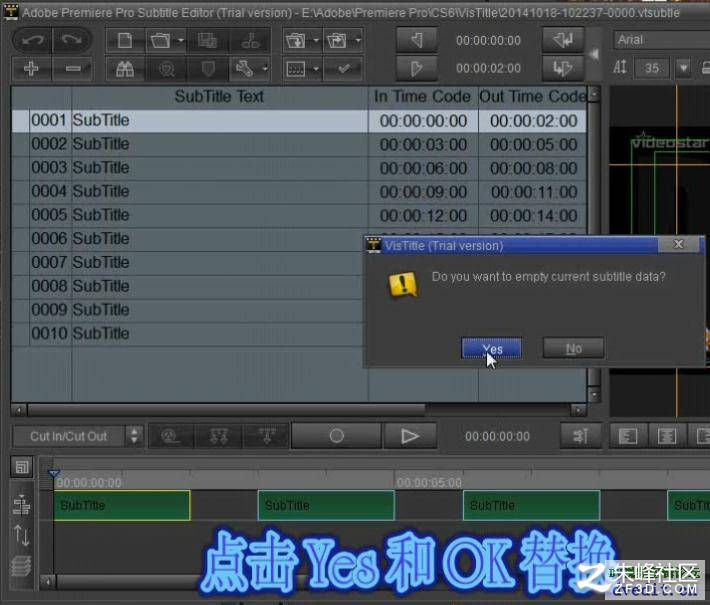This screenshot has height=605, width=710.
Task: Remove a subtitle with the minus icon
Action: click(x=72, y=69)
